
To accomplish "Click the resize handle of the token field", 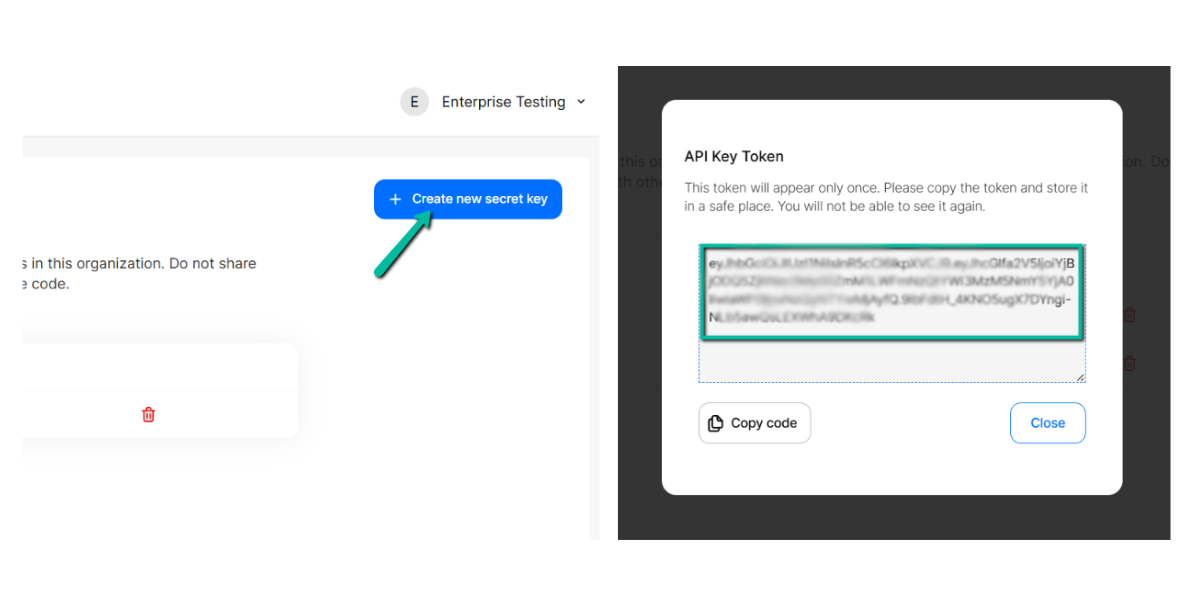I will (1081, 377).
